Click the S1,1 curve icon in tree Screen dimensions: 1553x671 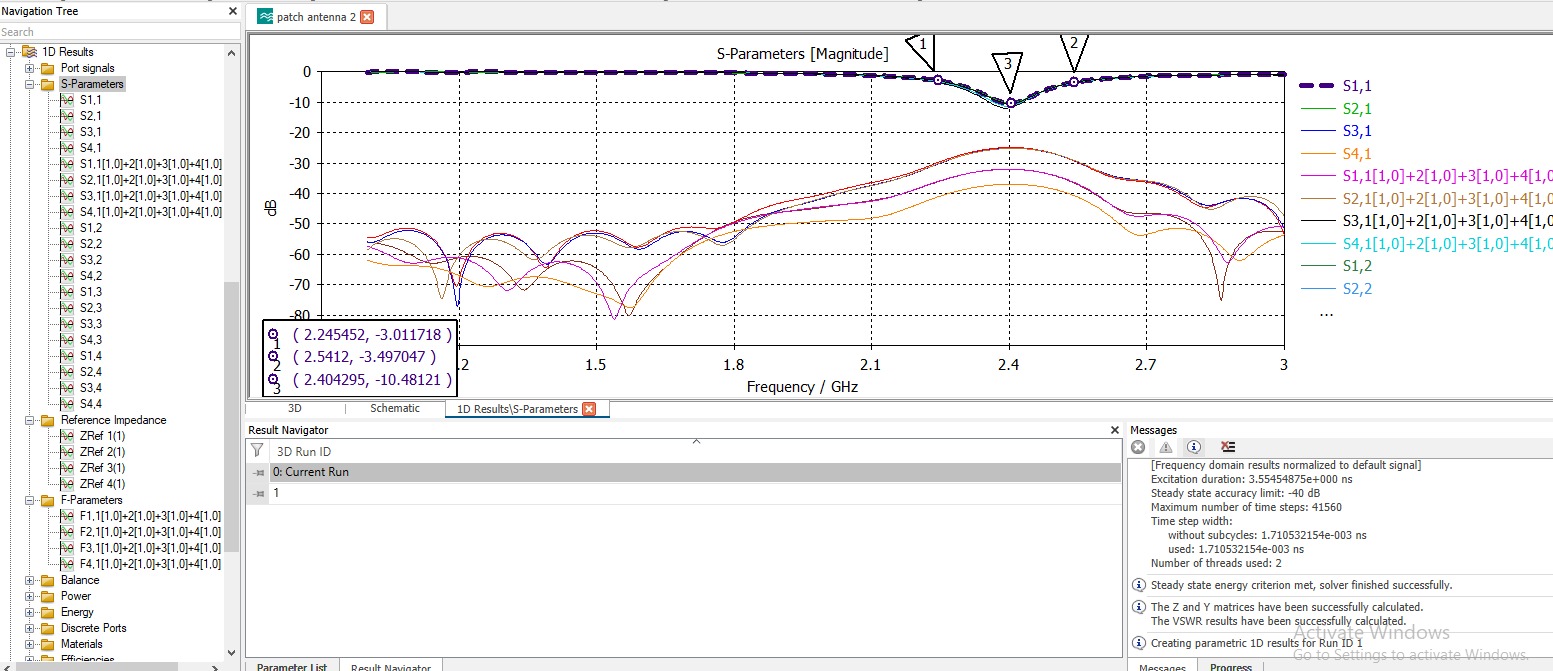tap(67, 100)
